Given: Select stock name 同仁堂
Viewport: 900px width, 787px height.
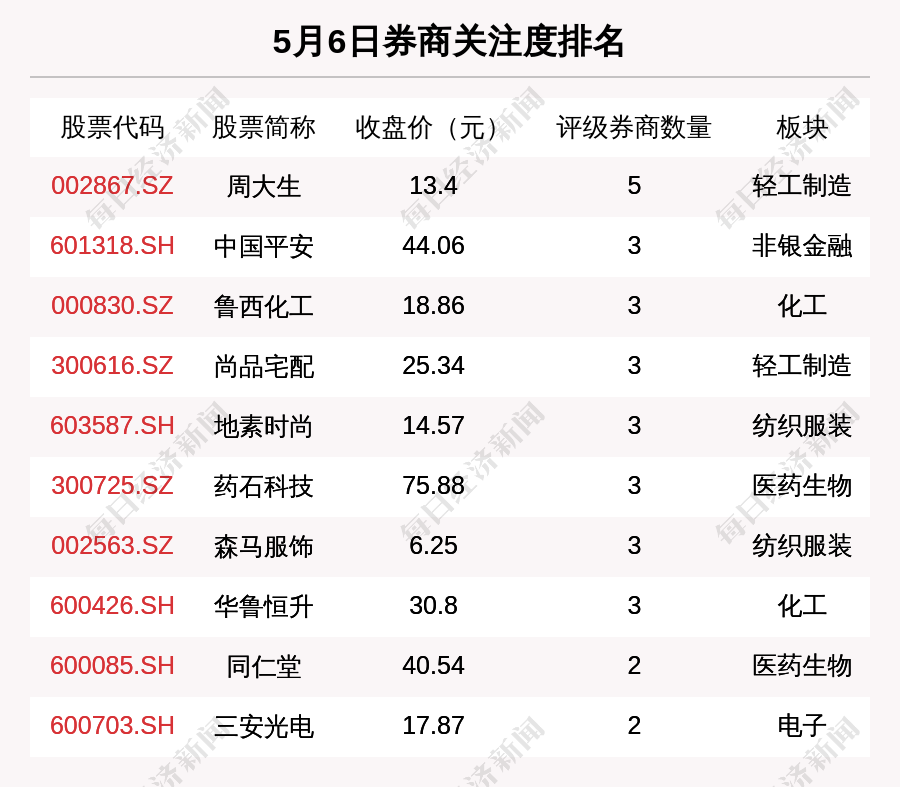Looking at the screenshot, I should [263, 666].
